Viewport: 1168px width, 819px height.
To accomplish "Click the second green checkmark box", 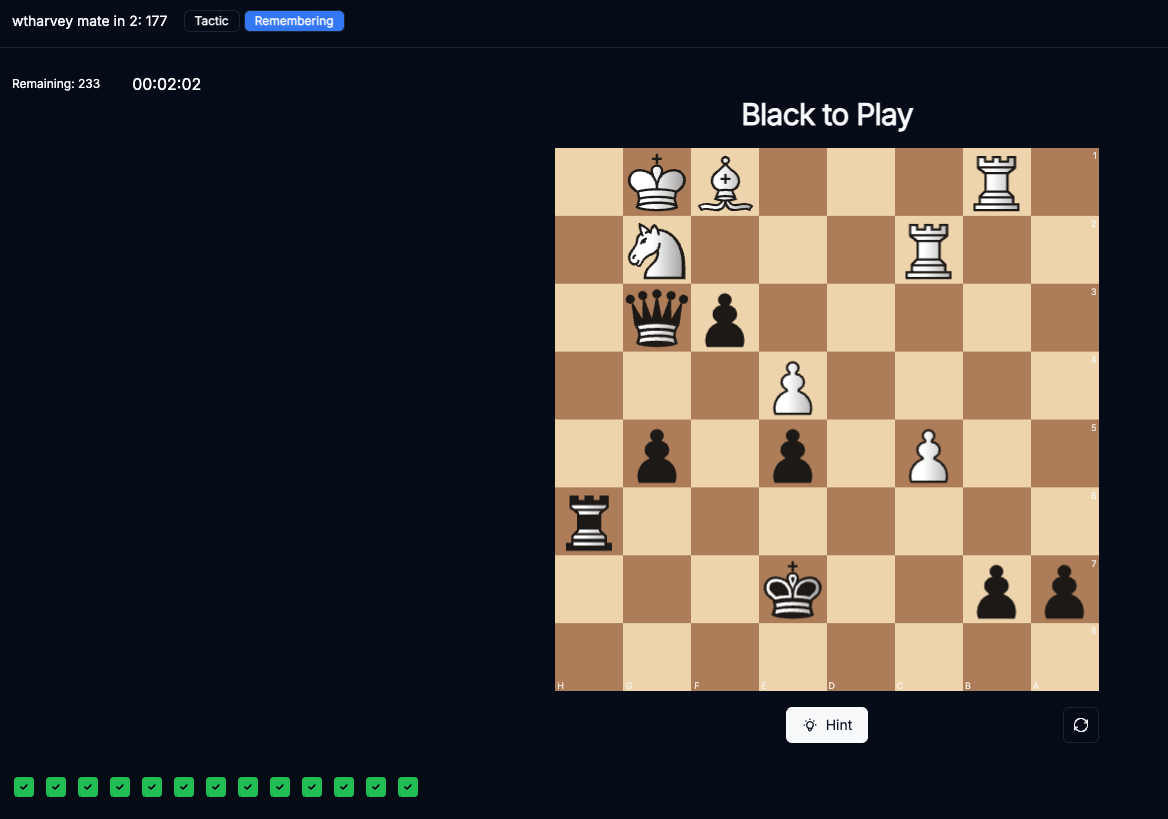I will click(56, 787).
